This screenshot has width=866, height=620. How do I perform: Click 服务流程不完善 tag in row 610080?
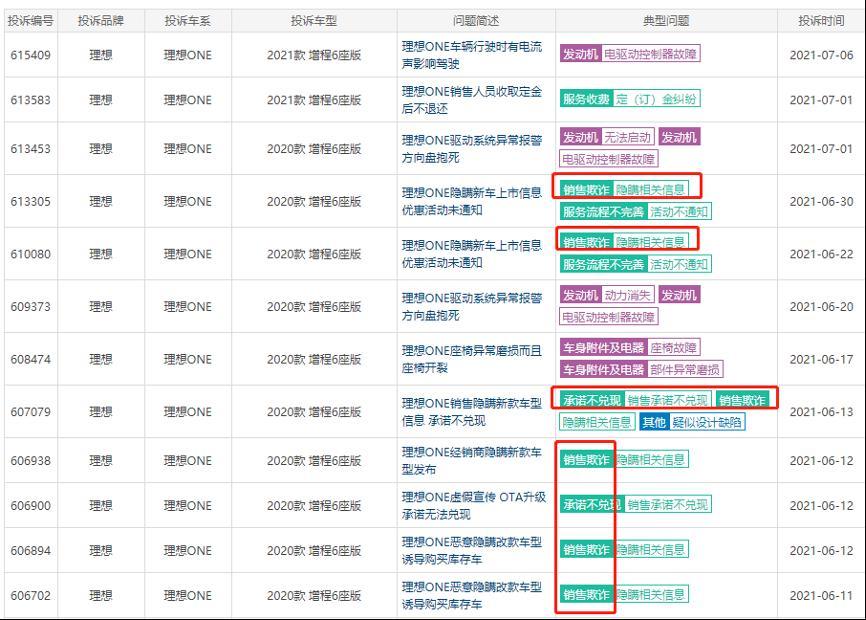click(x=603, y=264)
